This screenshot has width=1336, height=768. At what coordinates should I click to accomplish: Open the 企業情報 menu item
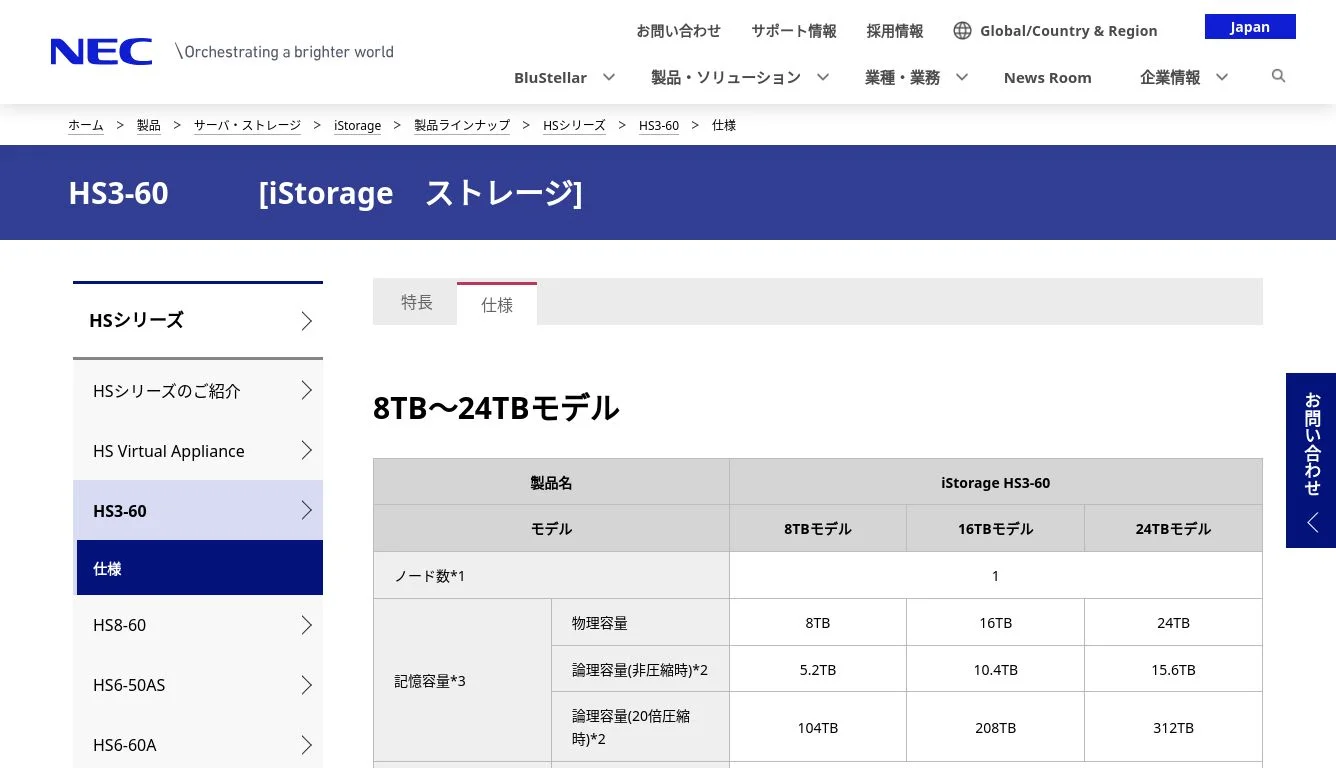click(x=1170, y=77)
